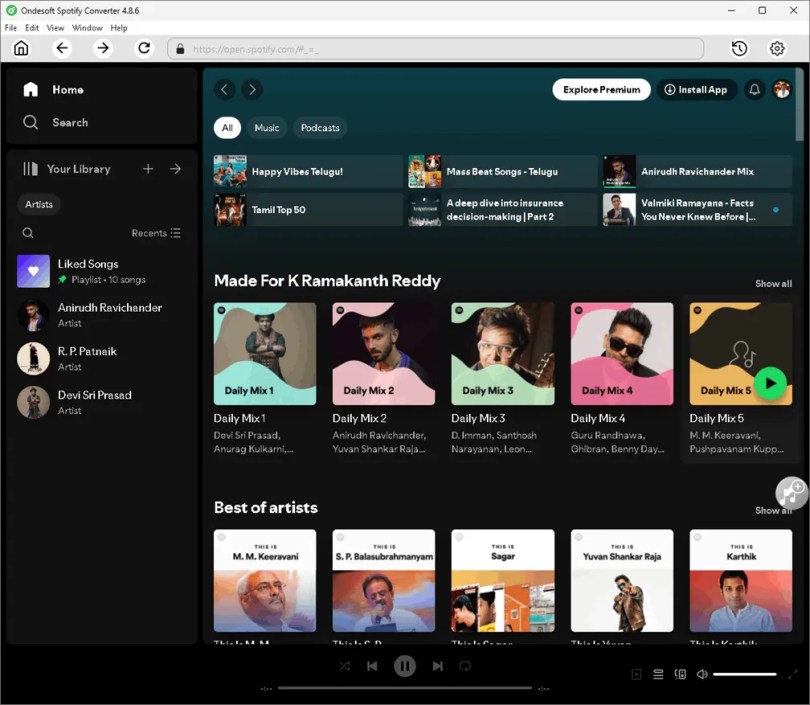Open Valmiki Ramayana Facts tile

coord(697,210)
